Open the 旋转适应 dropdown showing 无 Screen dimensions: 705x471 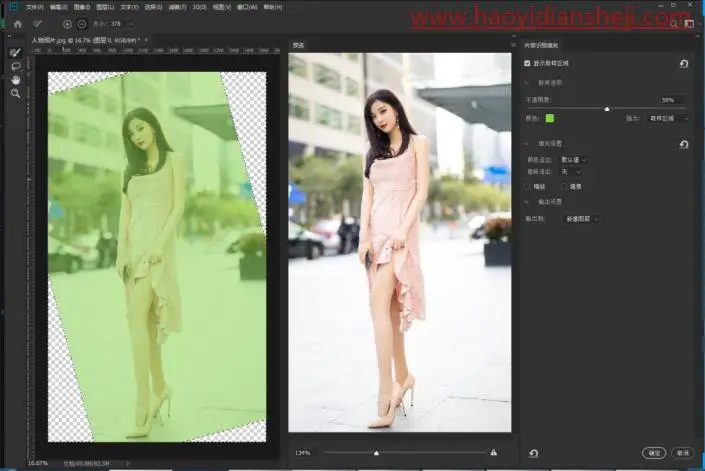coord(571,172)
